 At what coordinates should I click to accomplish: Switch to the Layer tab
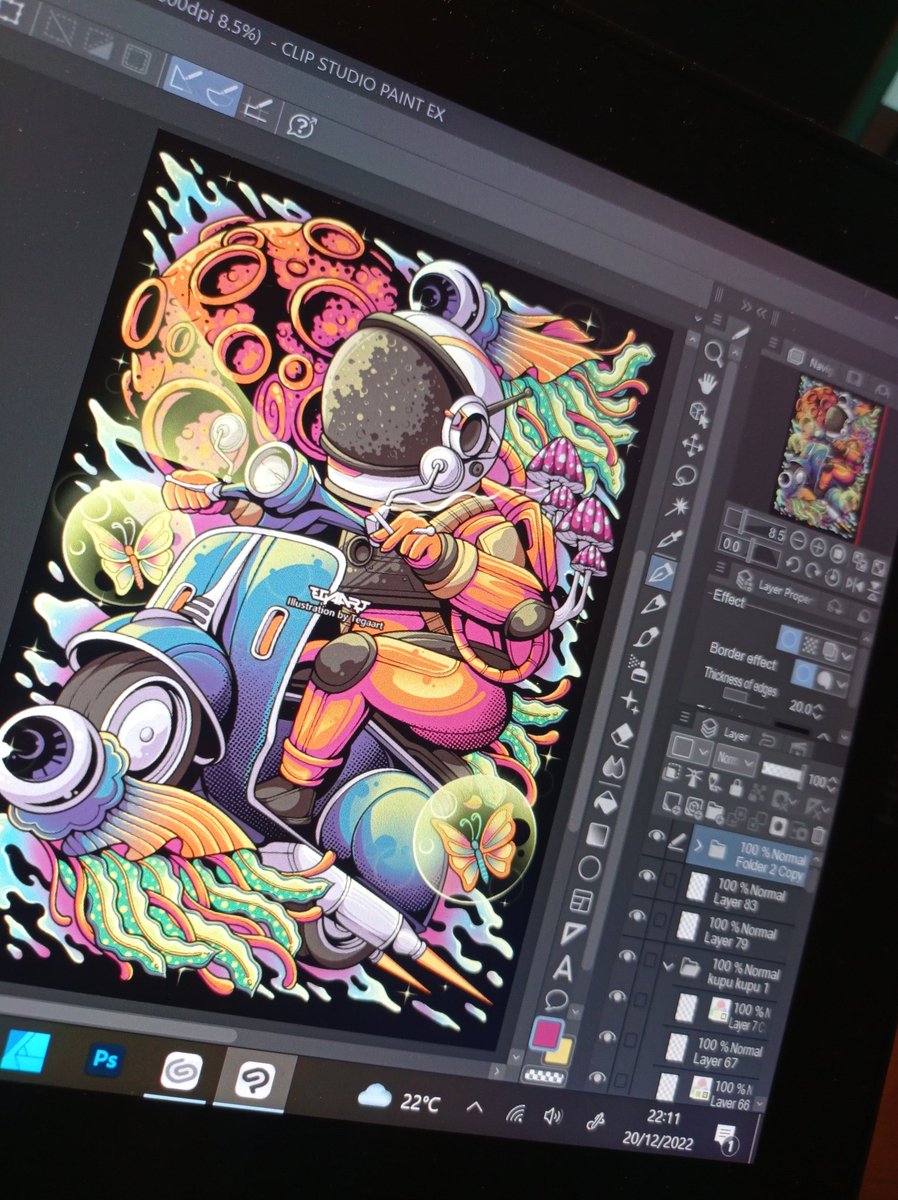[x=726, y=731]
